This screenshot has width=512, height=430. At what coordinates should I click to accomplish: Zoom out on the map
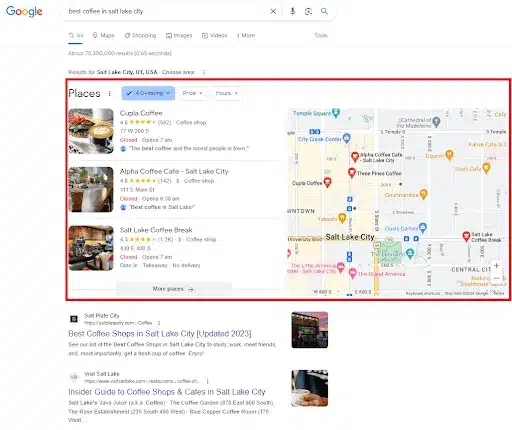click(x=496, y=278)
